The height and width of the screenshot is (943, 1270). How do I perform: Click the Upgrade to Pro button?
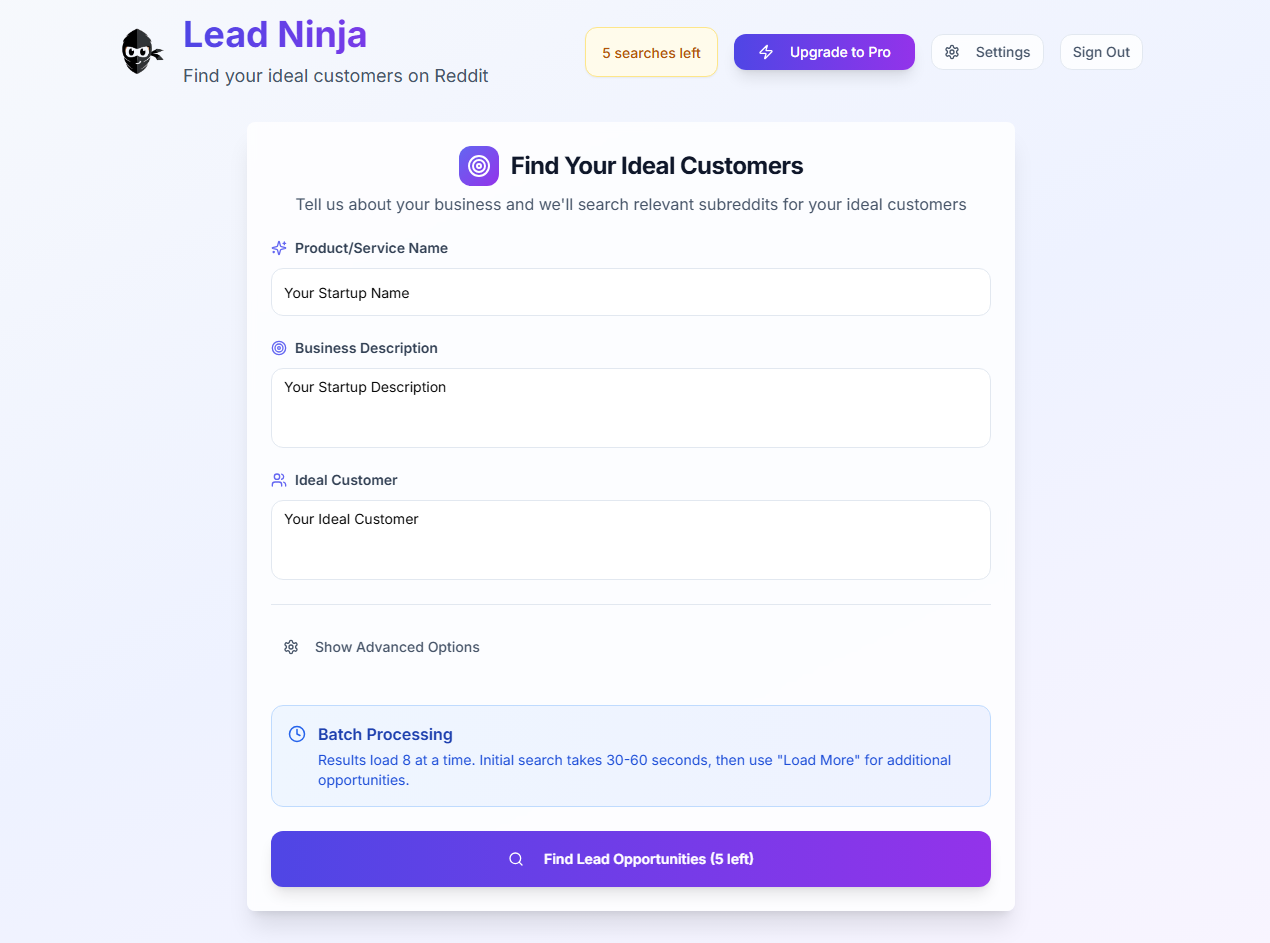click(x=824, y=51)
